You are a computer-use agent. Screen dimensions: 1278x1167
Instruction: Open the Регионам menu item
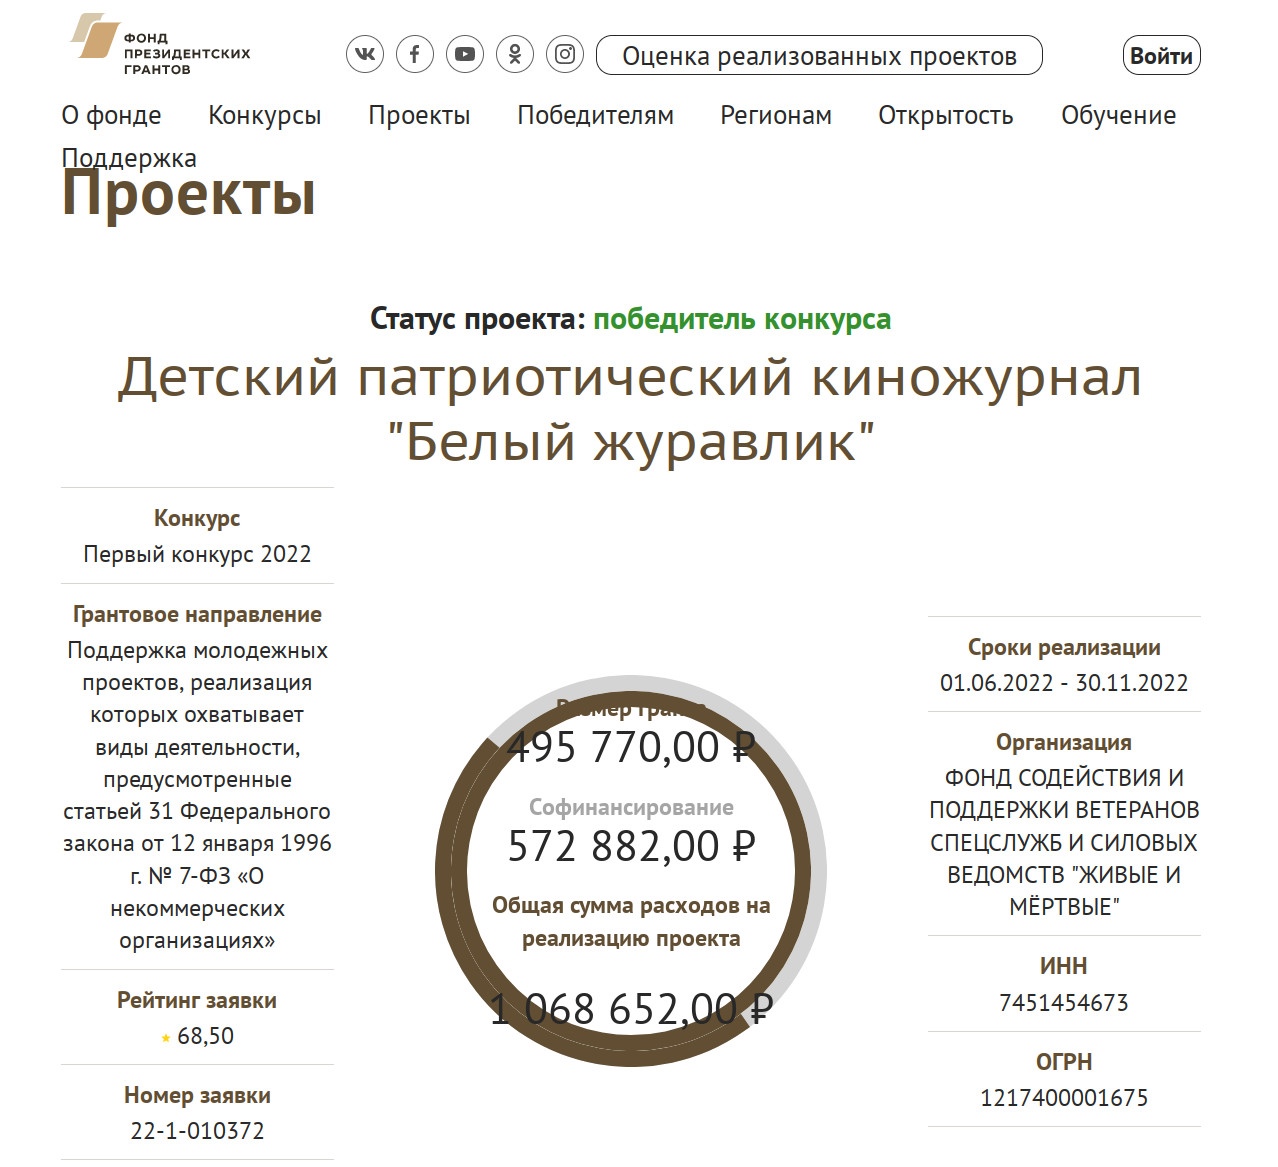(776, 115)
